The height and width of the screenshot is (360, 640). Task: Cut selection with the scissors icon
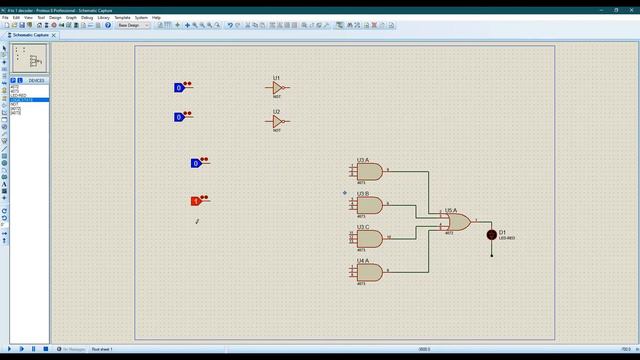point(247,25)
